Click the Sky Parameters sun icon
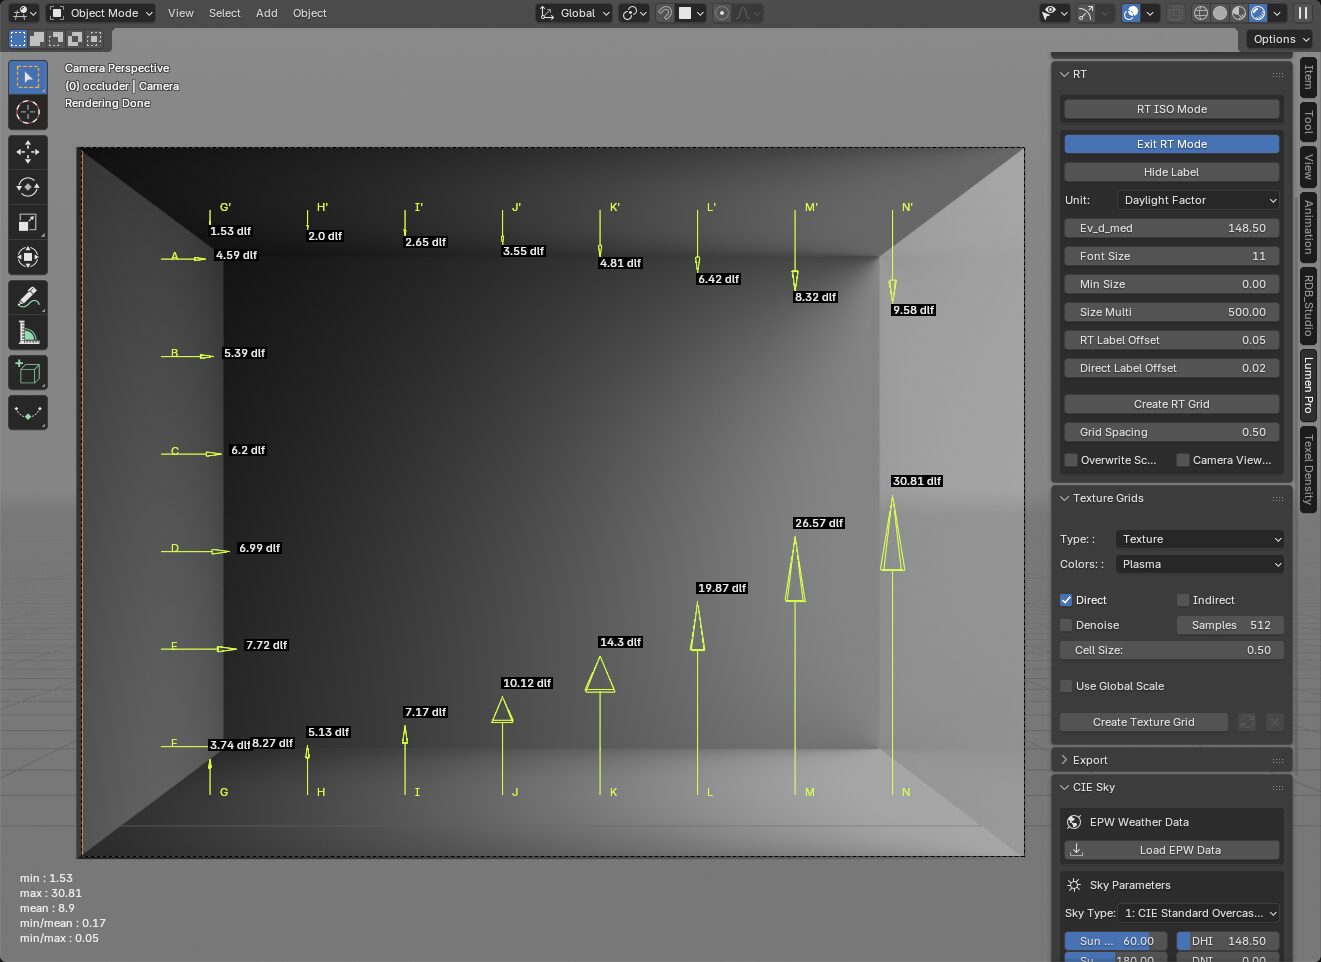The image size is (1321, 962). (1074, 885)
